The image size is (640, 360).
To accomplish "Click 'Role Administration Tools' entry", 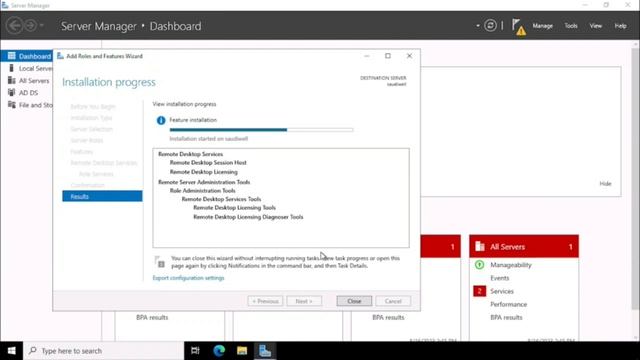I will pyautogui.click(x=202, y=191).
